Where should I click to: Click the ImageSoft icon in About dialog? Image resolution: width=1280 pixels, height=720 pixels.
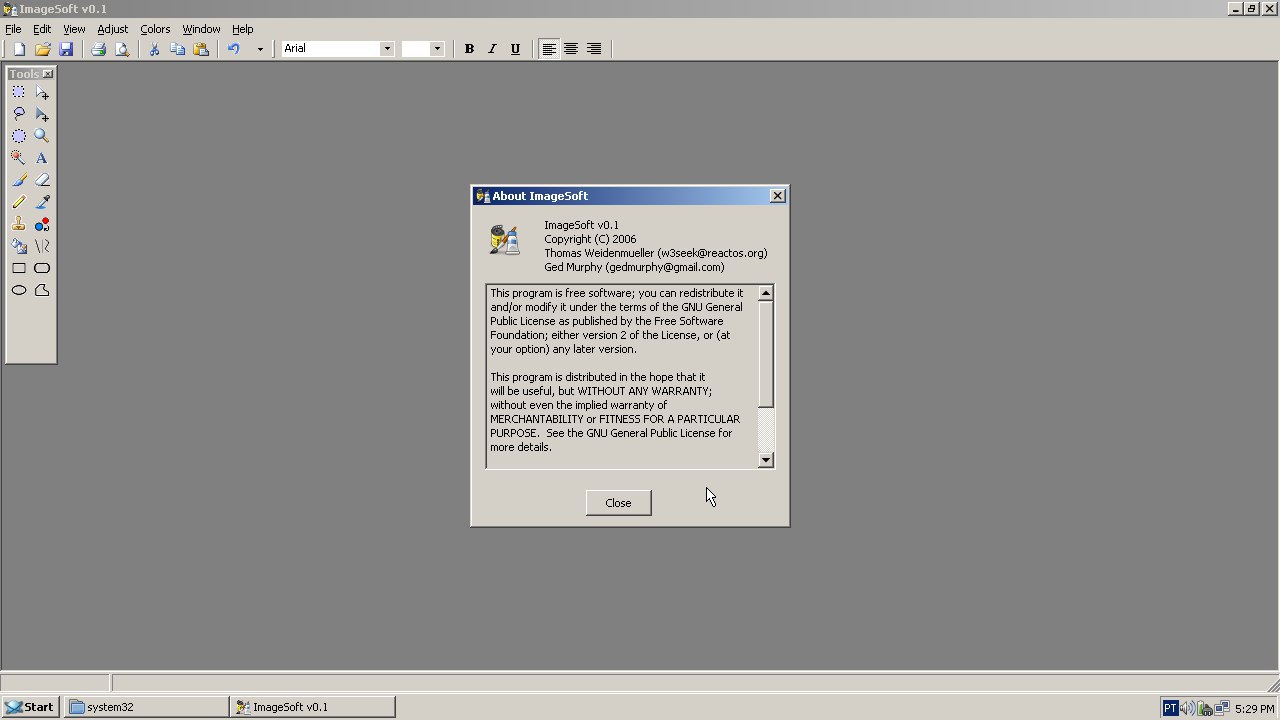click(505, 240)
